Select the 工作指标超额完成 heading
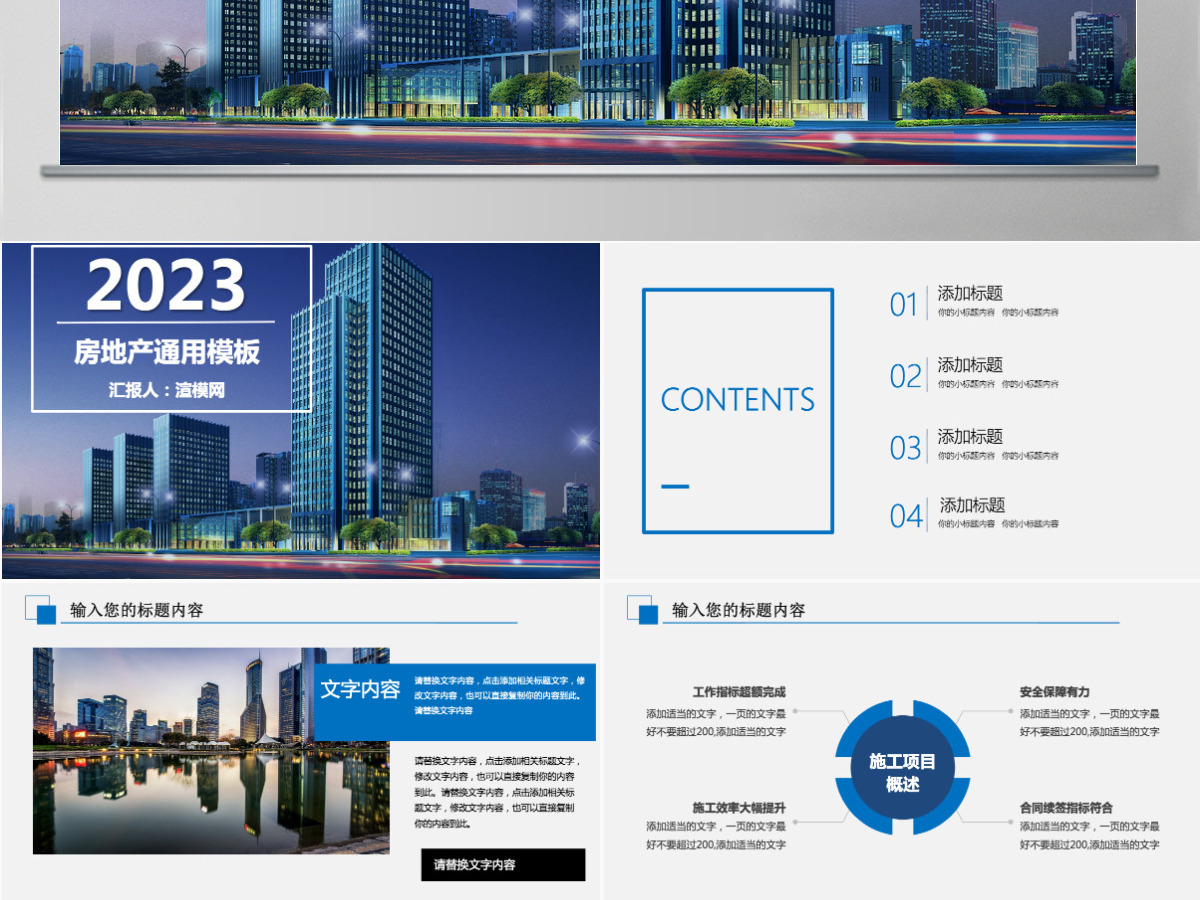This screenshot has width=1200, height=900. point(739,692)
